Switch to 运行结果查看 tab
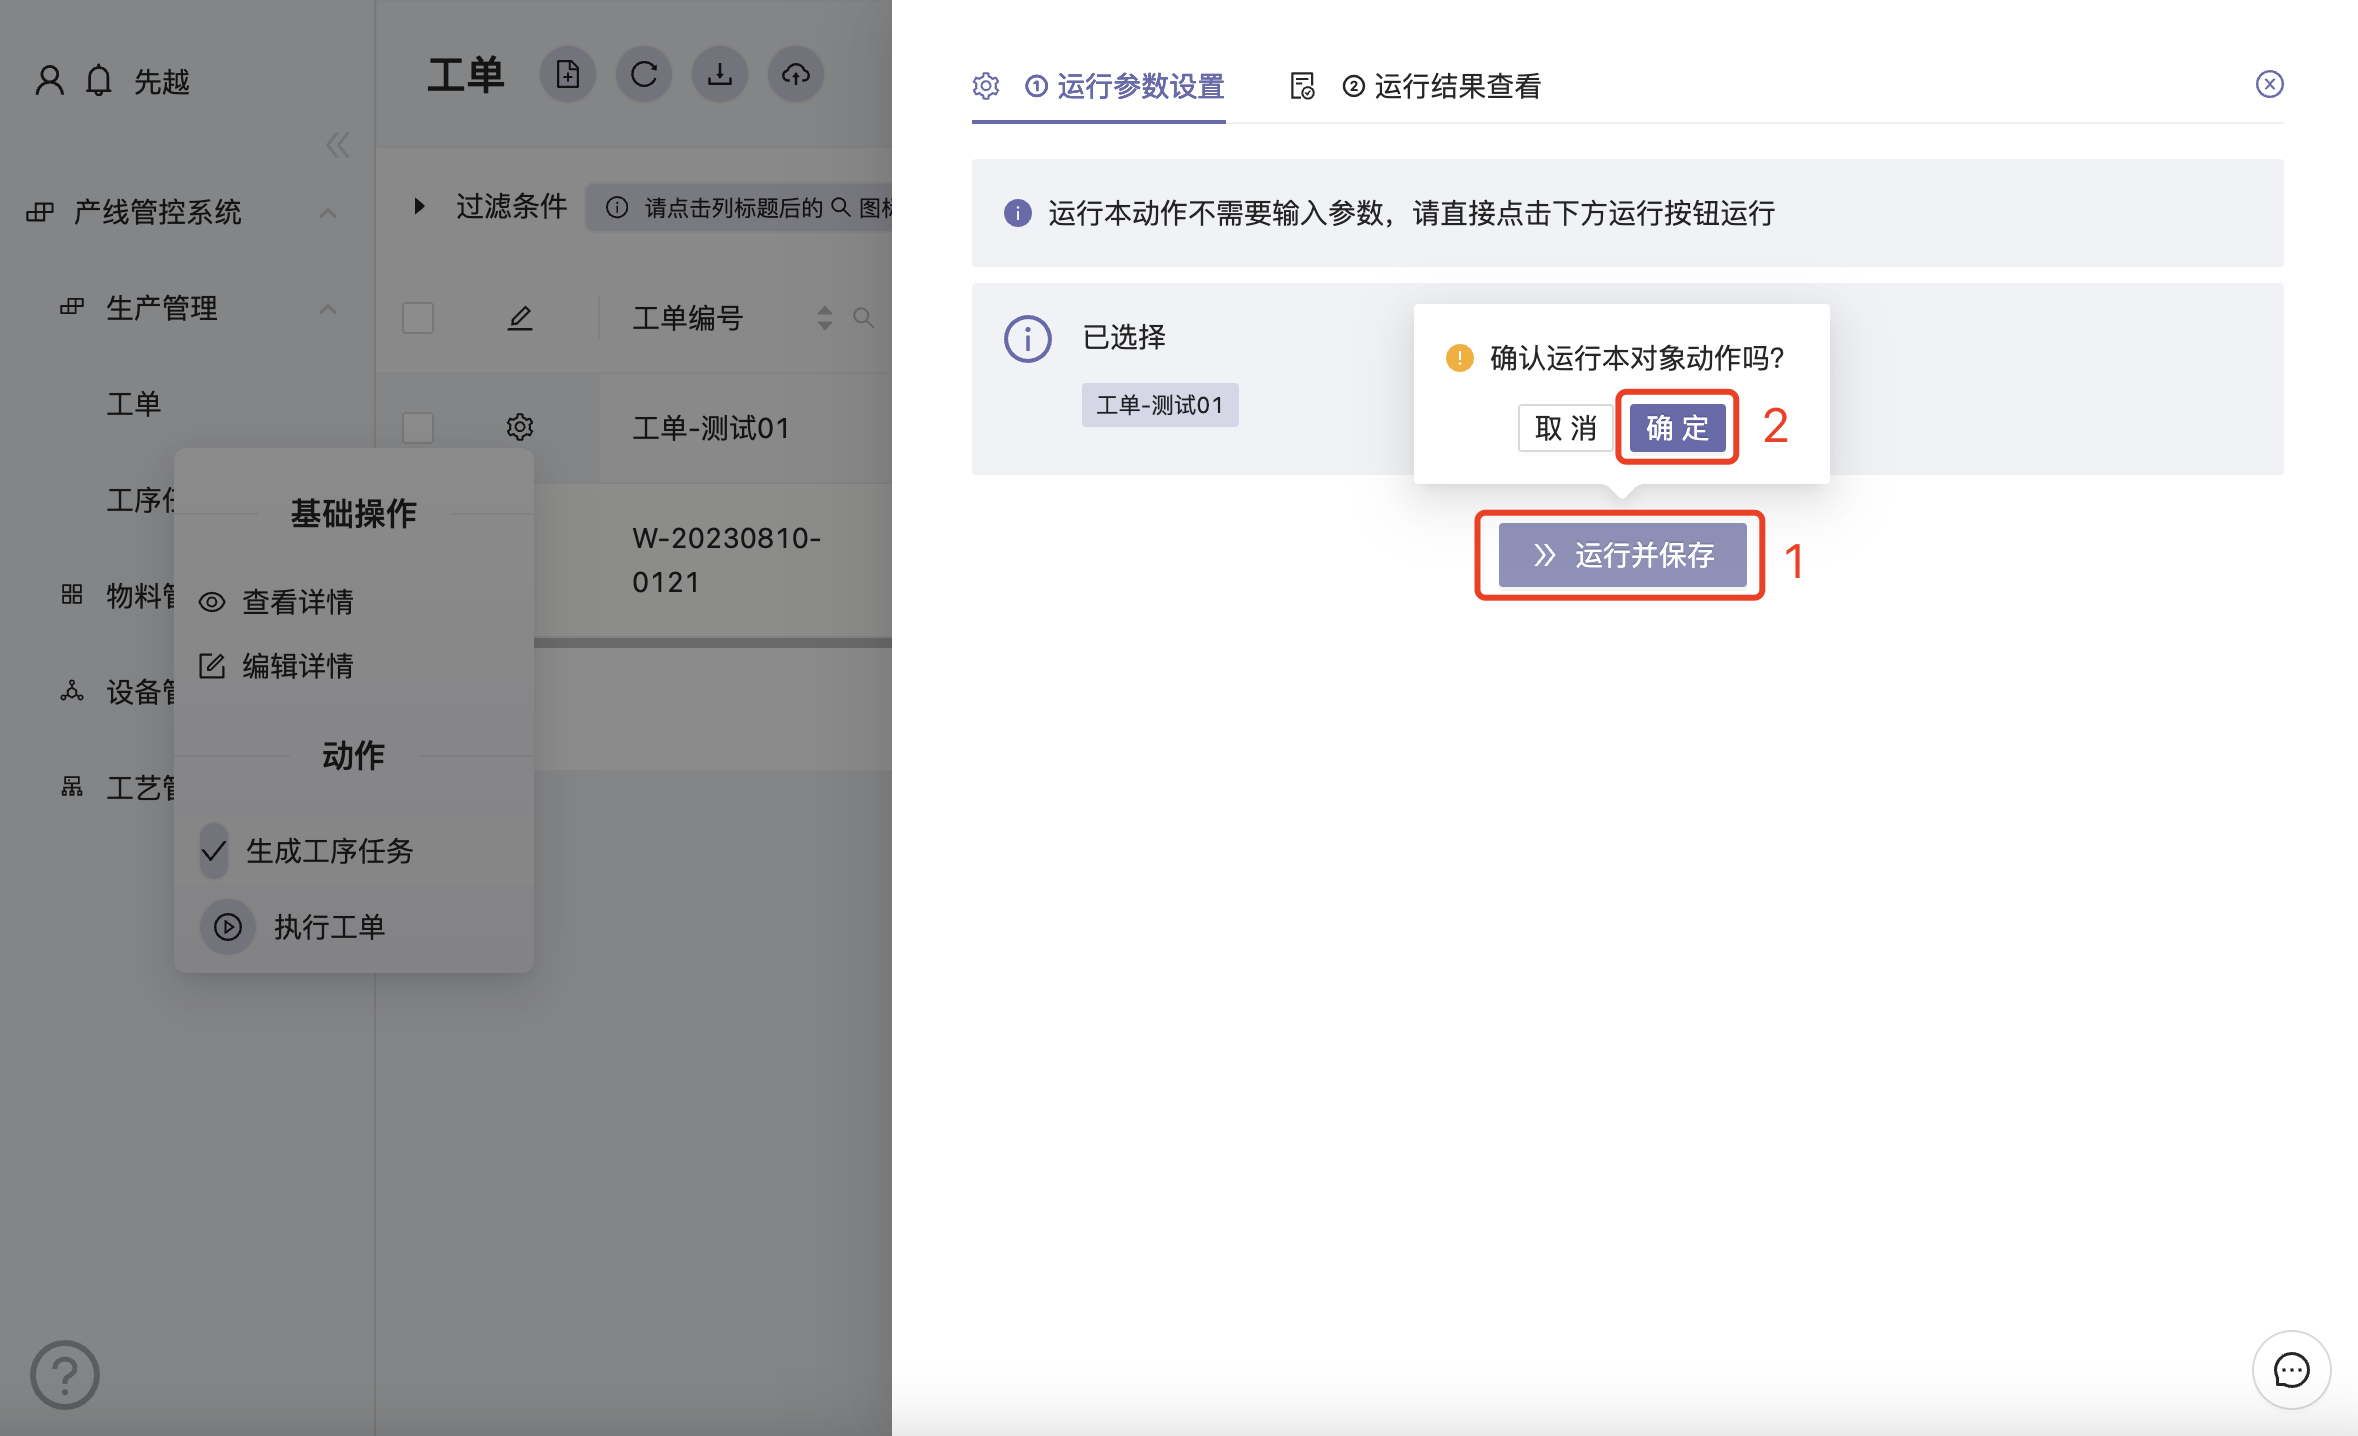2358x1436 pixels. tap(1456, 87)
